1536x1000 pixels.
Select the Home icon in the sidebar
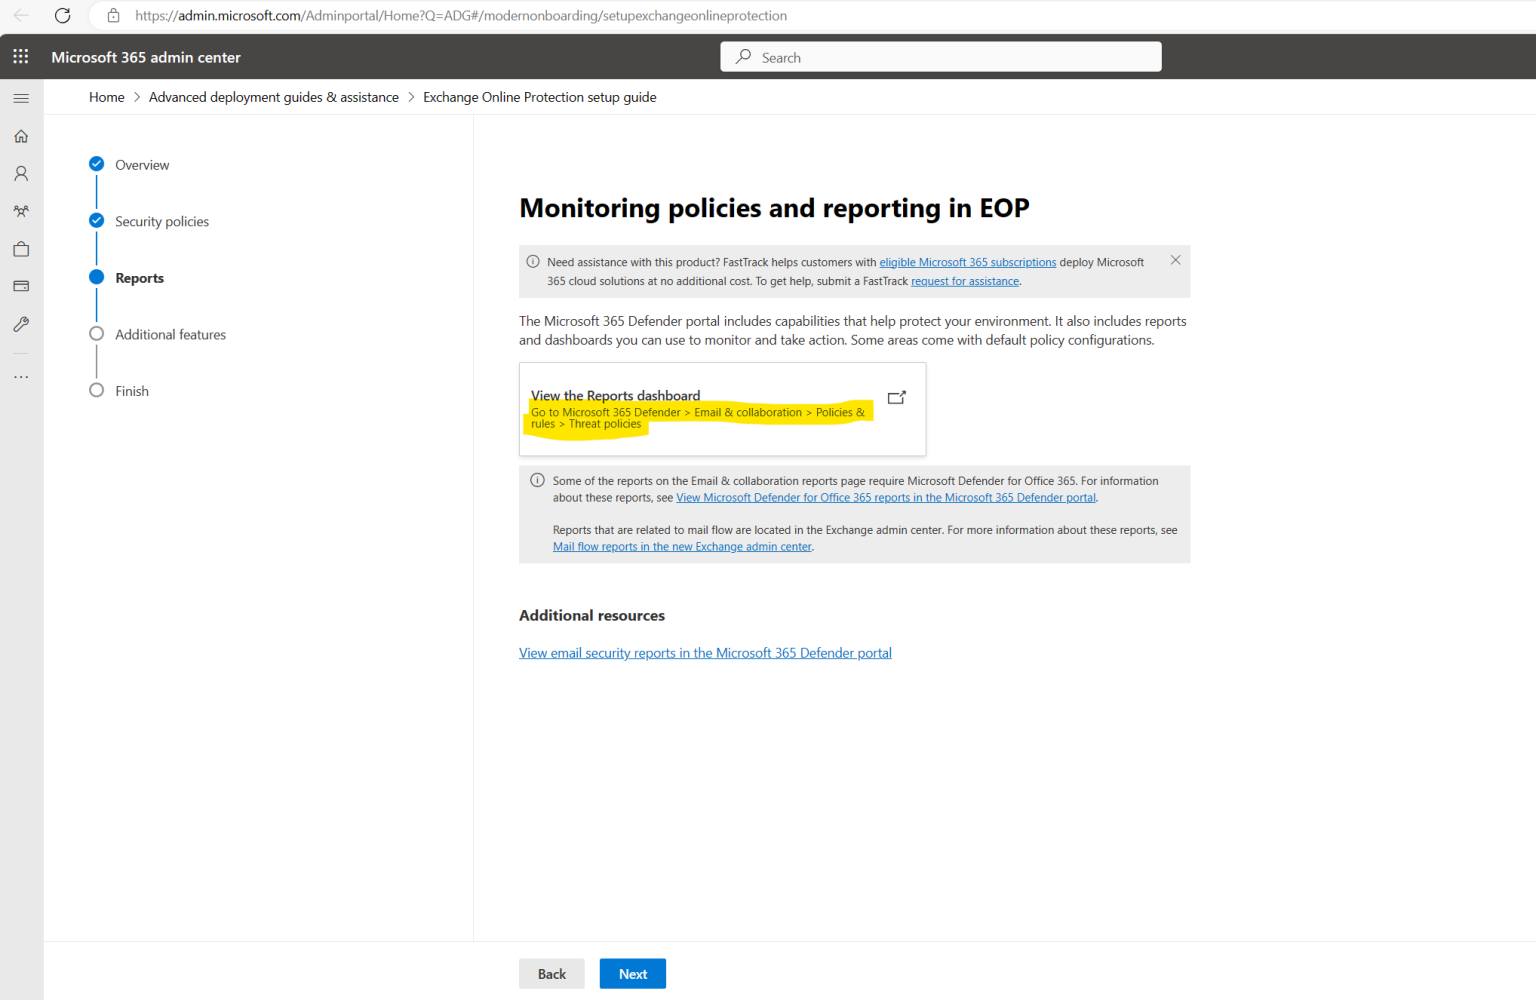(20, 135)
